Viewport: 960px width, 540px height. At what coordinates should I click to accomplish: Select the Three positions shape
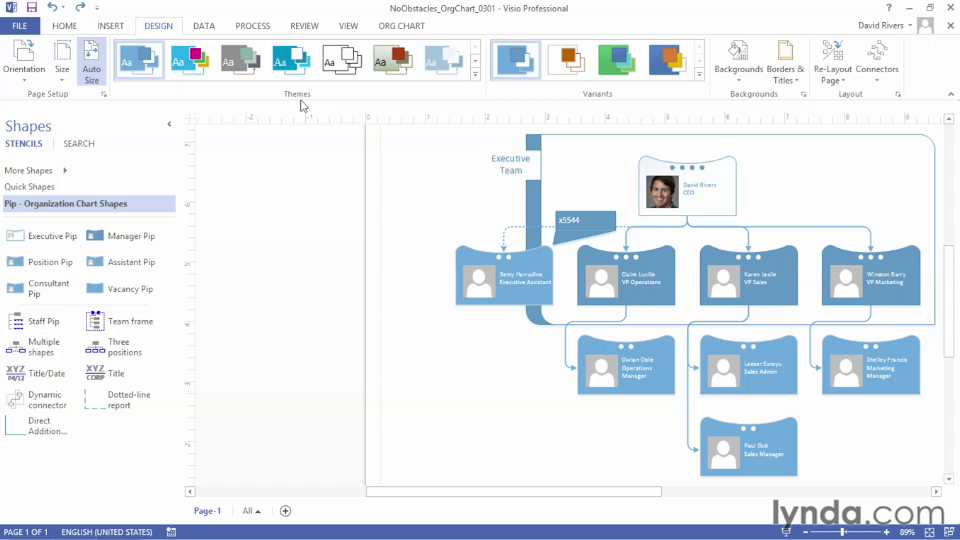point(114,347)
